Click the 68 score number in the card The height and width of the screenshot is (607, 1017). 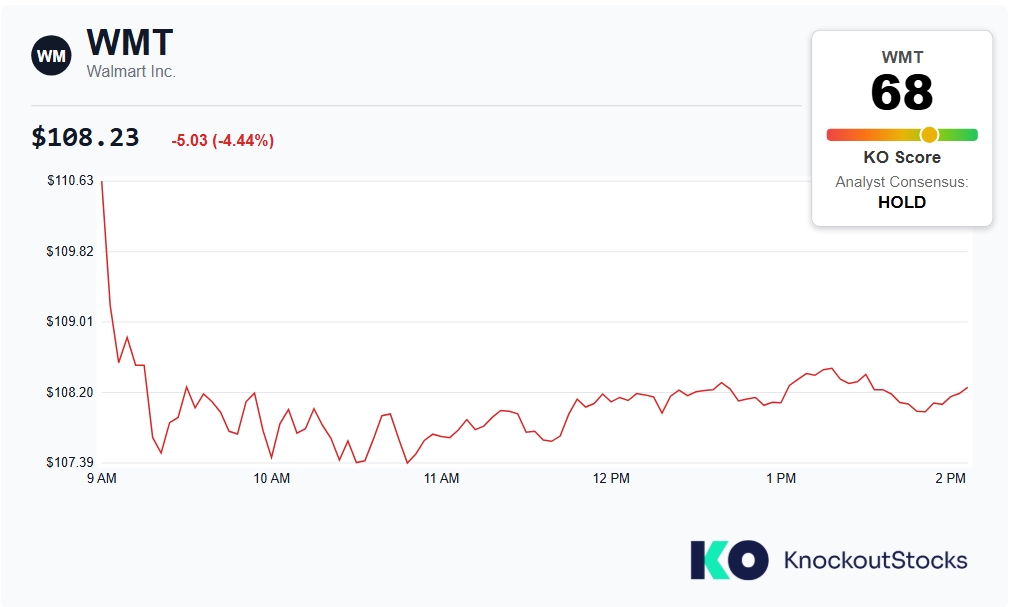point(902,92)
